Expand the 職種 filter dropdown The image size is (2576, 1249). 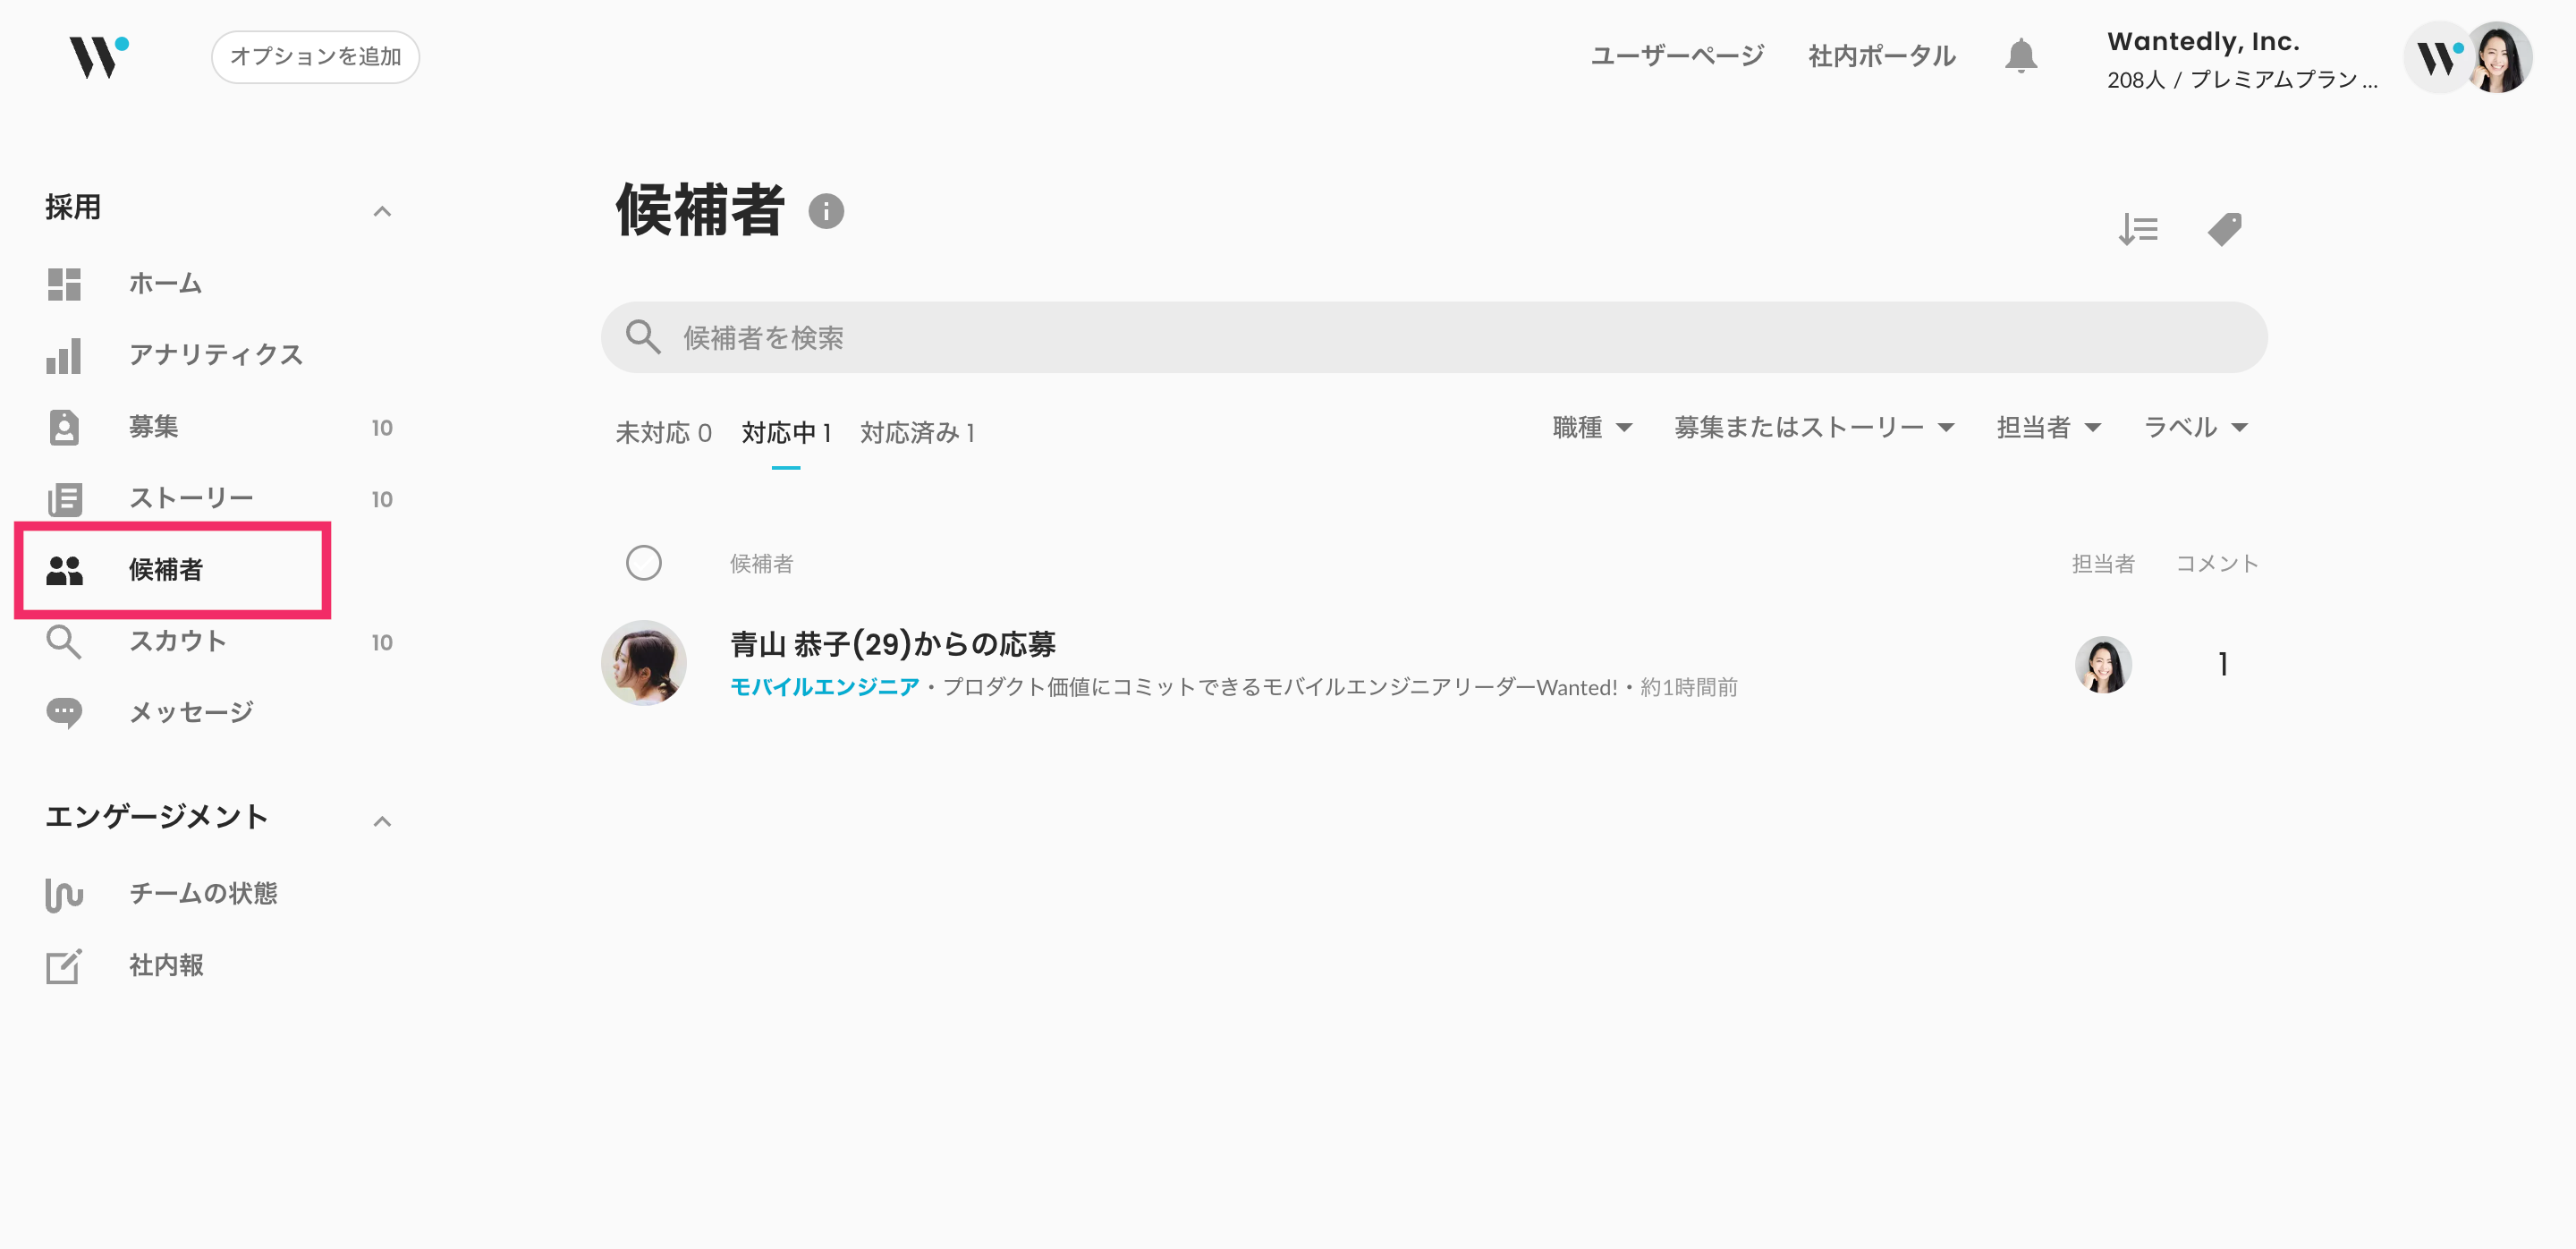[x=1592, y=428]
